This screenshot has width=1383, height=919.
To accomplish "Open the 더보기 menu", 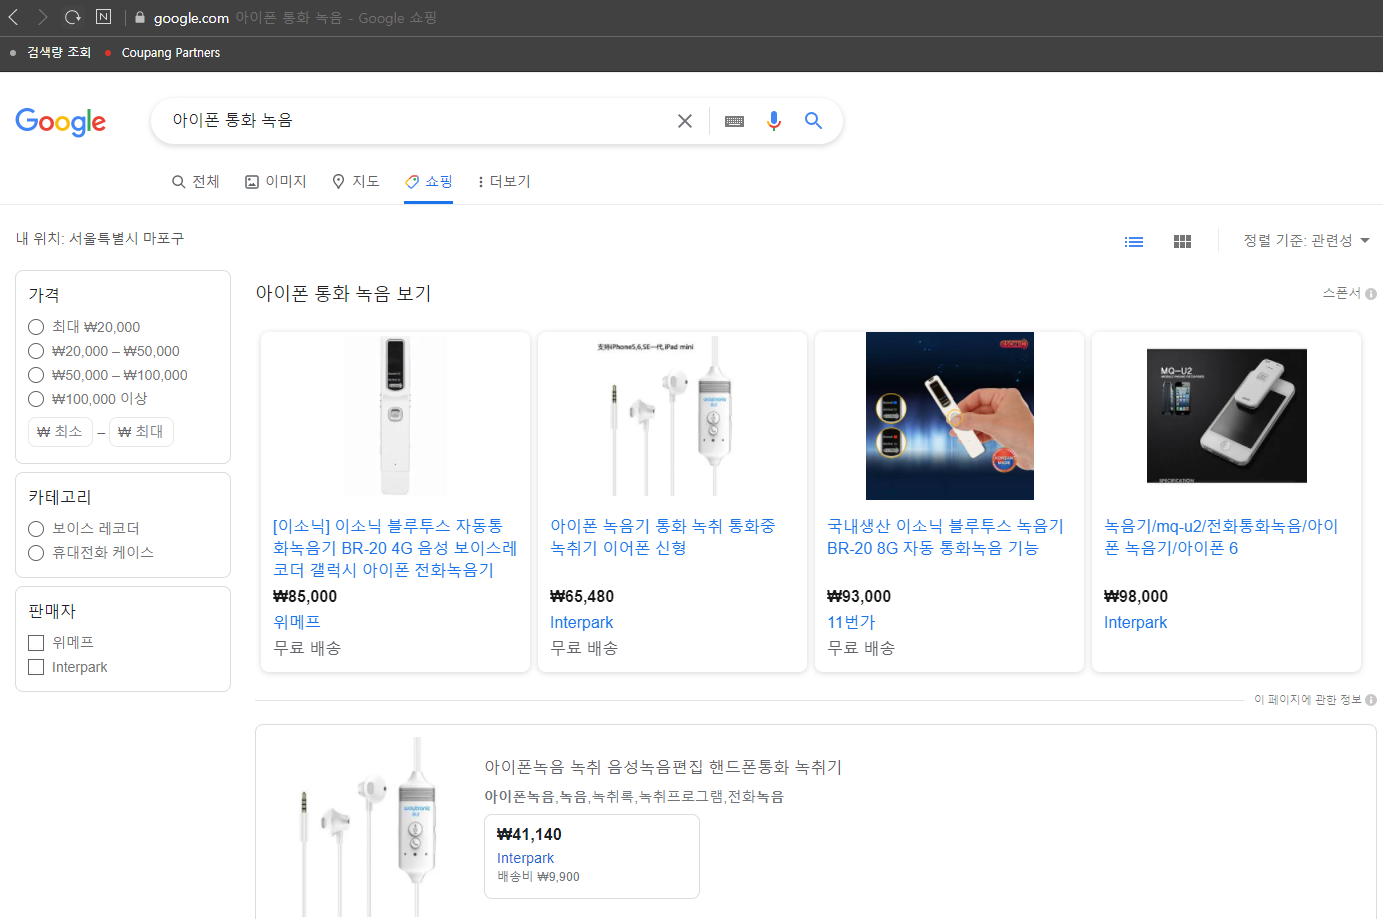I will tap(504, 181).
